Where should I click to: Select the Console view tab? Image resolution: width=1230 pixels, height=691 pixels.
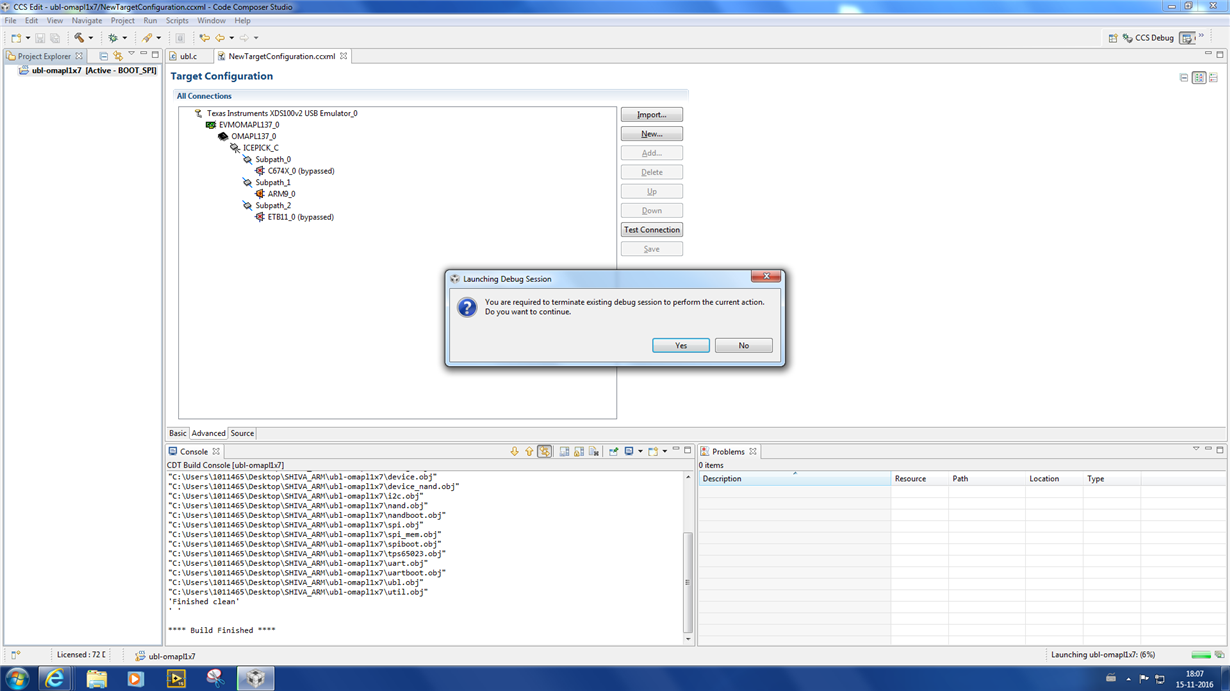point(192,452)
